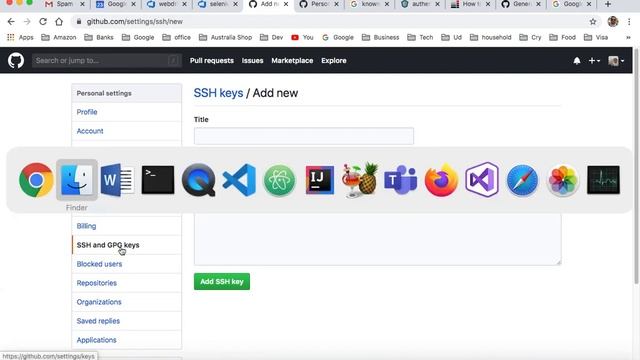Open Issues in GitHub header
640x360 pixels.
(252, 60)
